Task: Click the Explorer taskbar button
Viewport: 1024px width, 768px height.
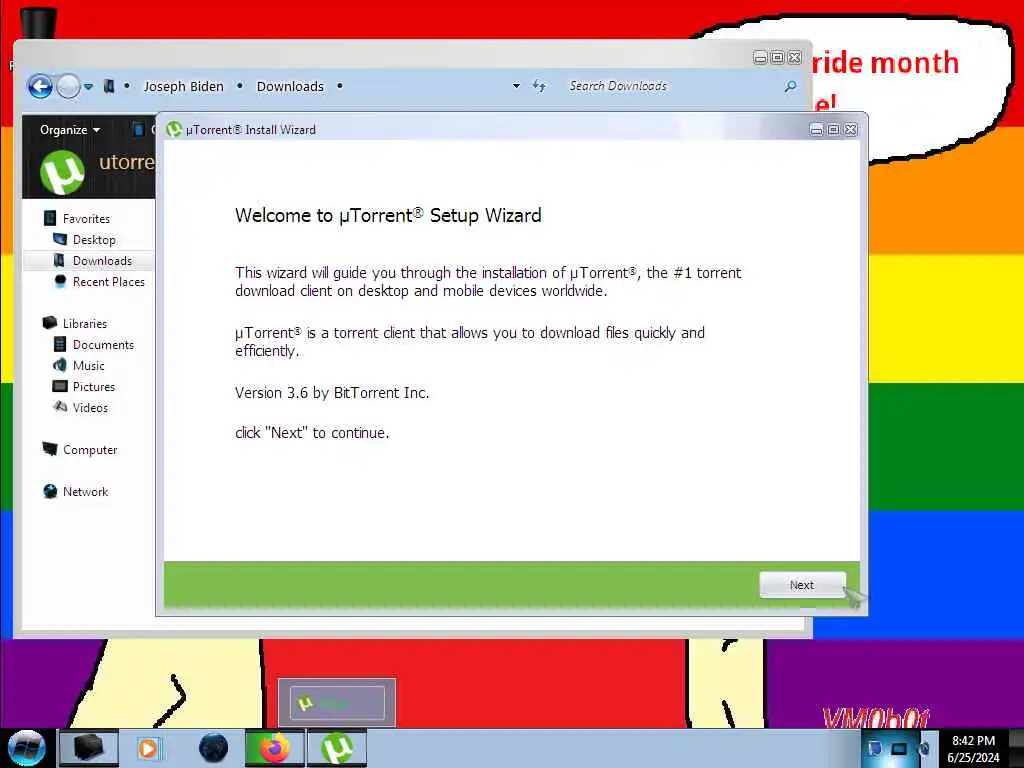Action: 89,748
